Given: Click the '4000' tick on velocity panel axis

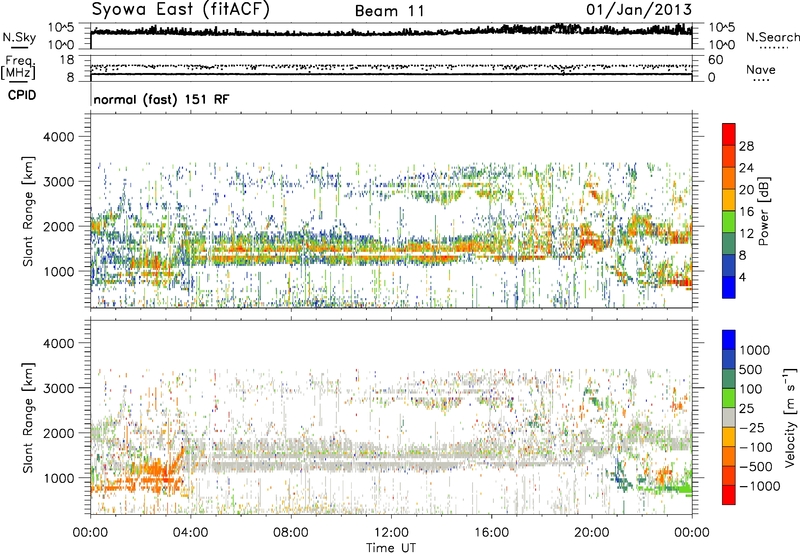Looking at the screenshot, I should (x=59, y=343).
